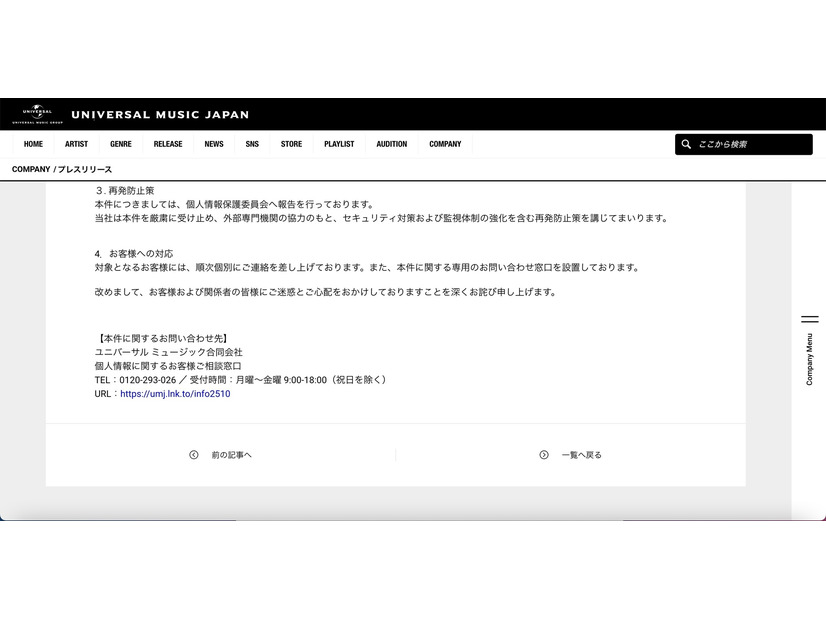Open the SNS menu item
Viewport: 826px width, 620px height.
point(252,144)
